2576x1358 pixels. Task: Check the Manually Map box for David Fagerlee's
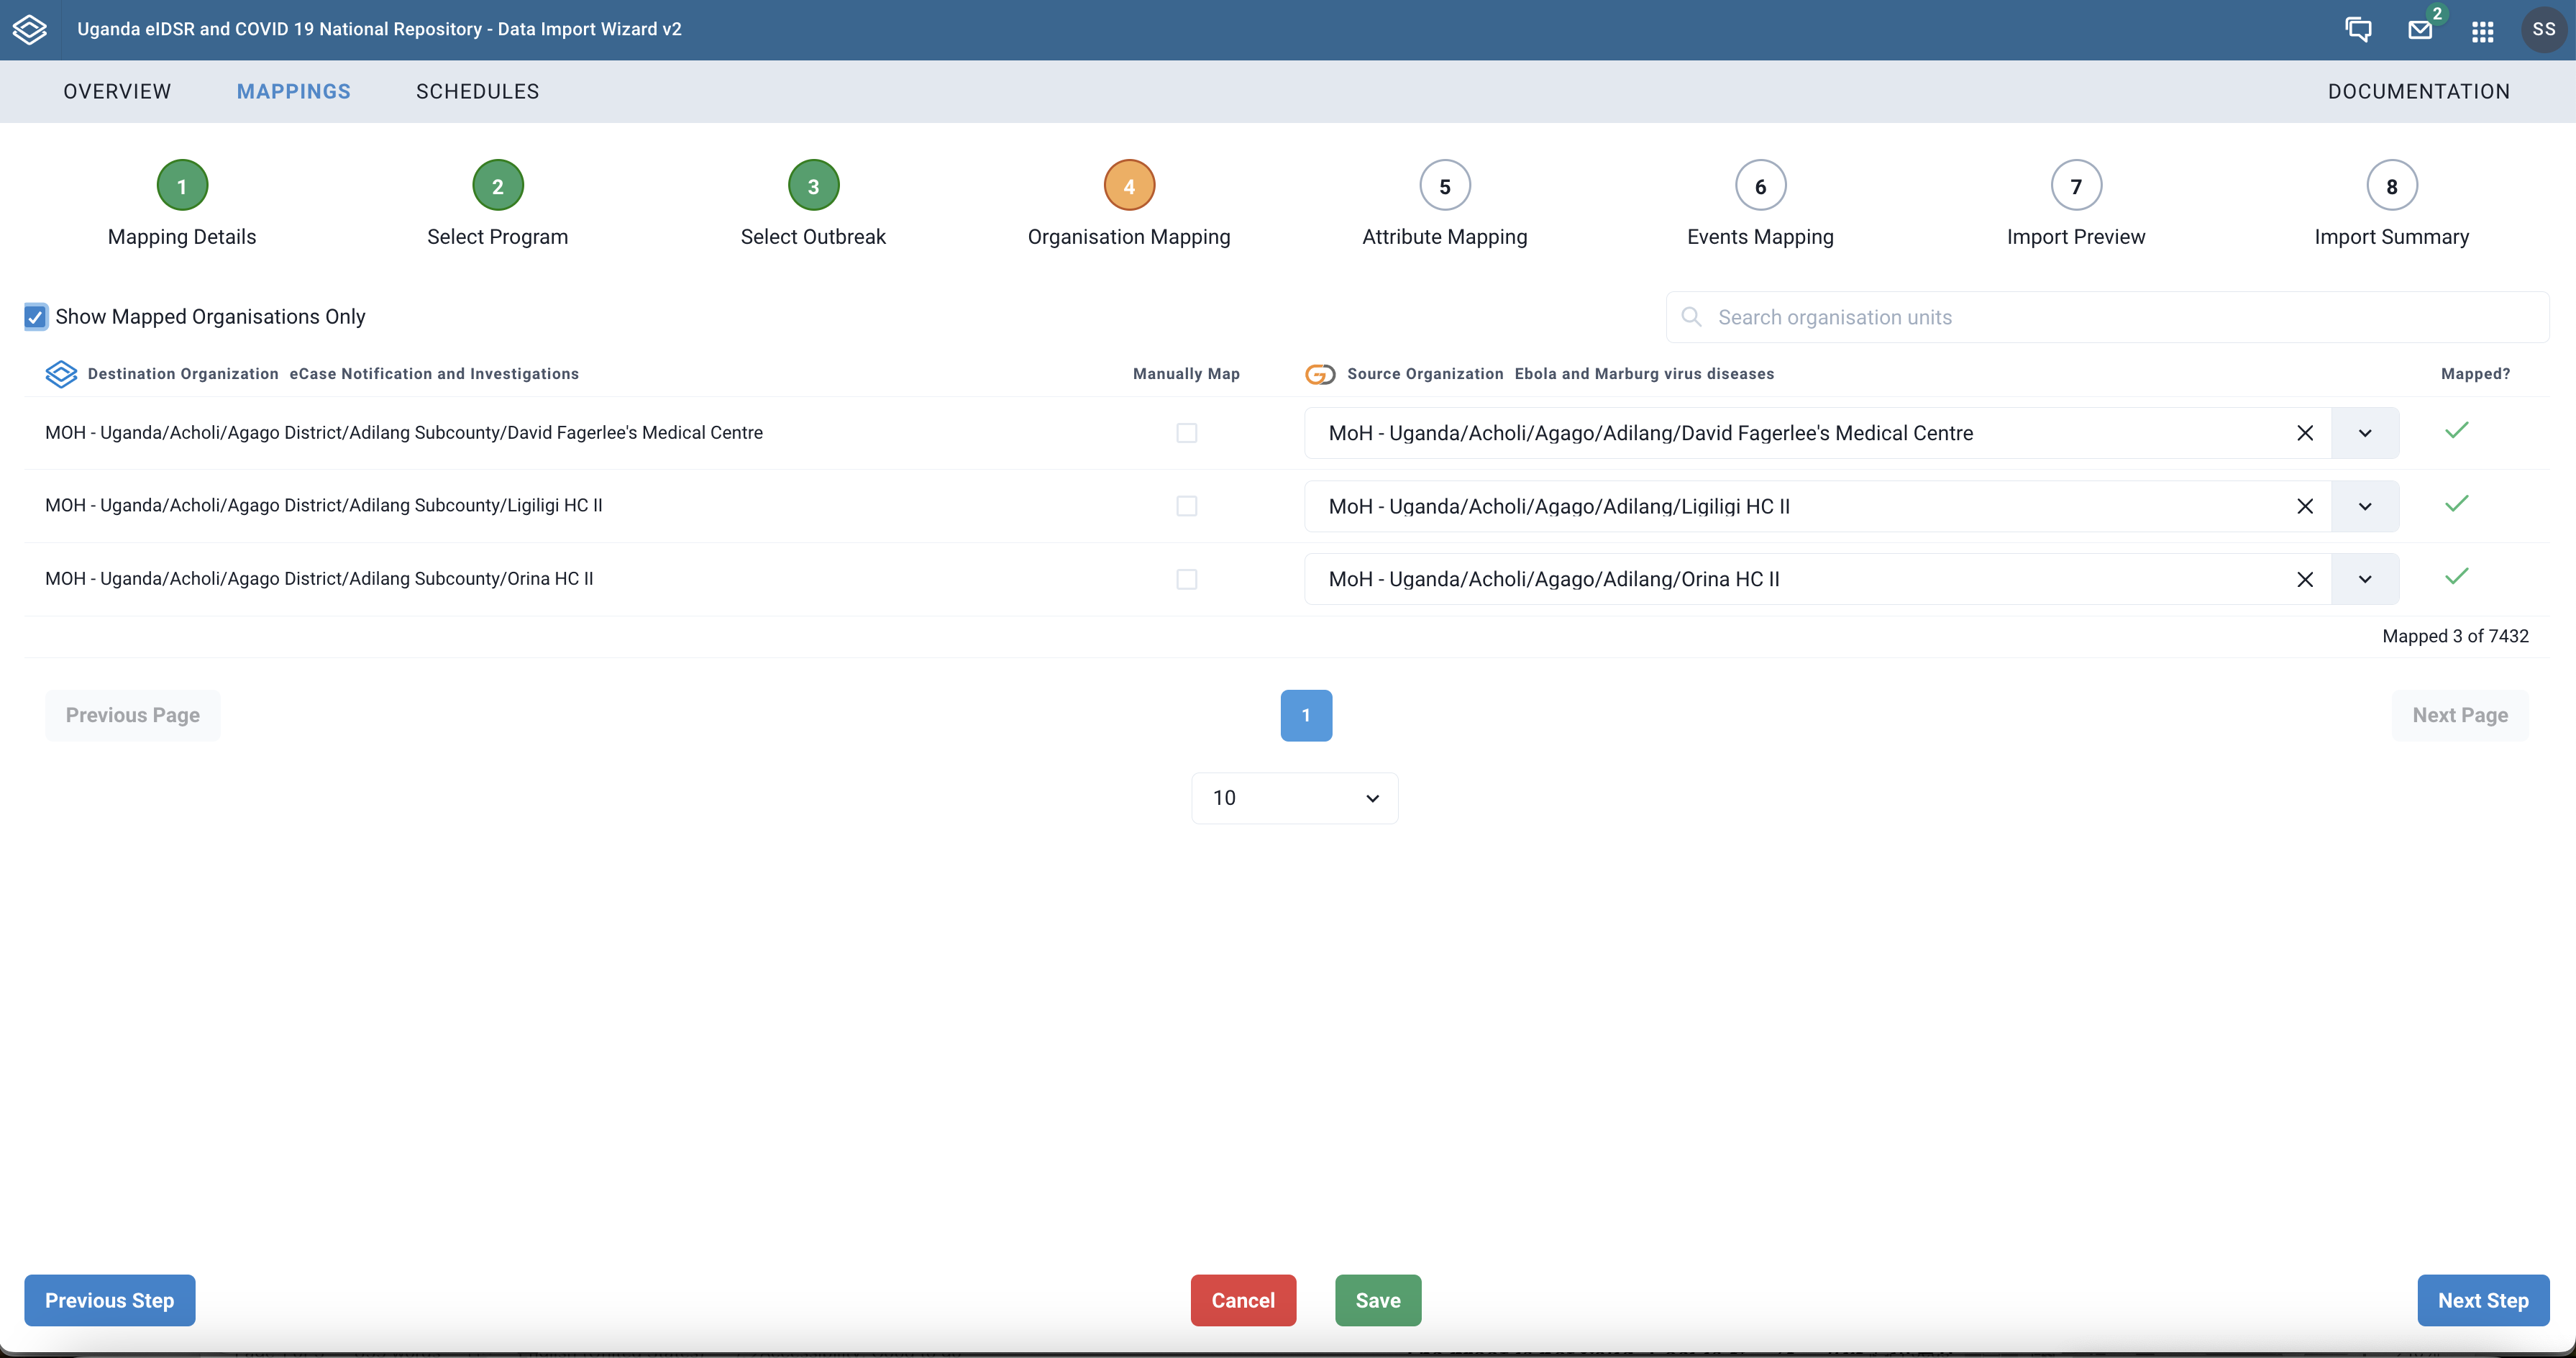(1186, 431)
